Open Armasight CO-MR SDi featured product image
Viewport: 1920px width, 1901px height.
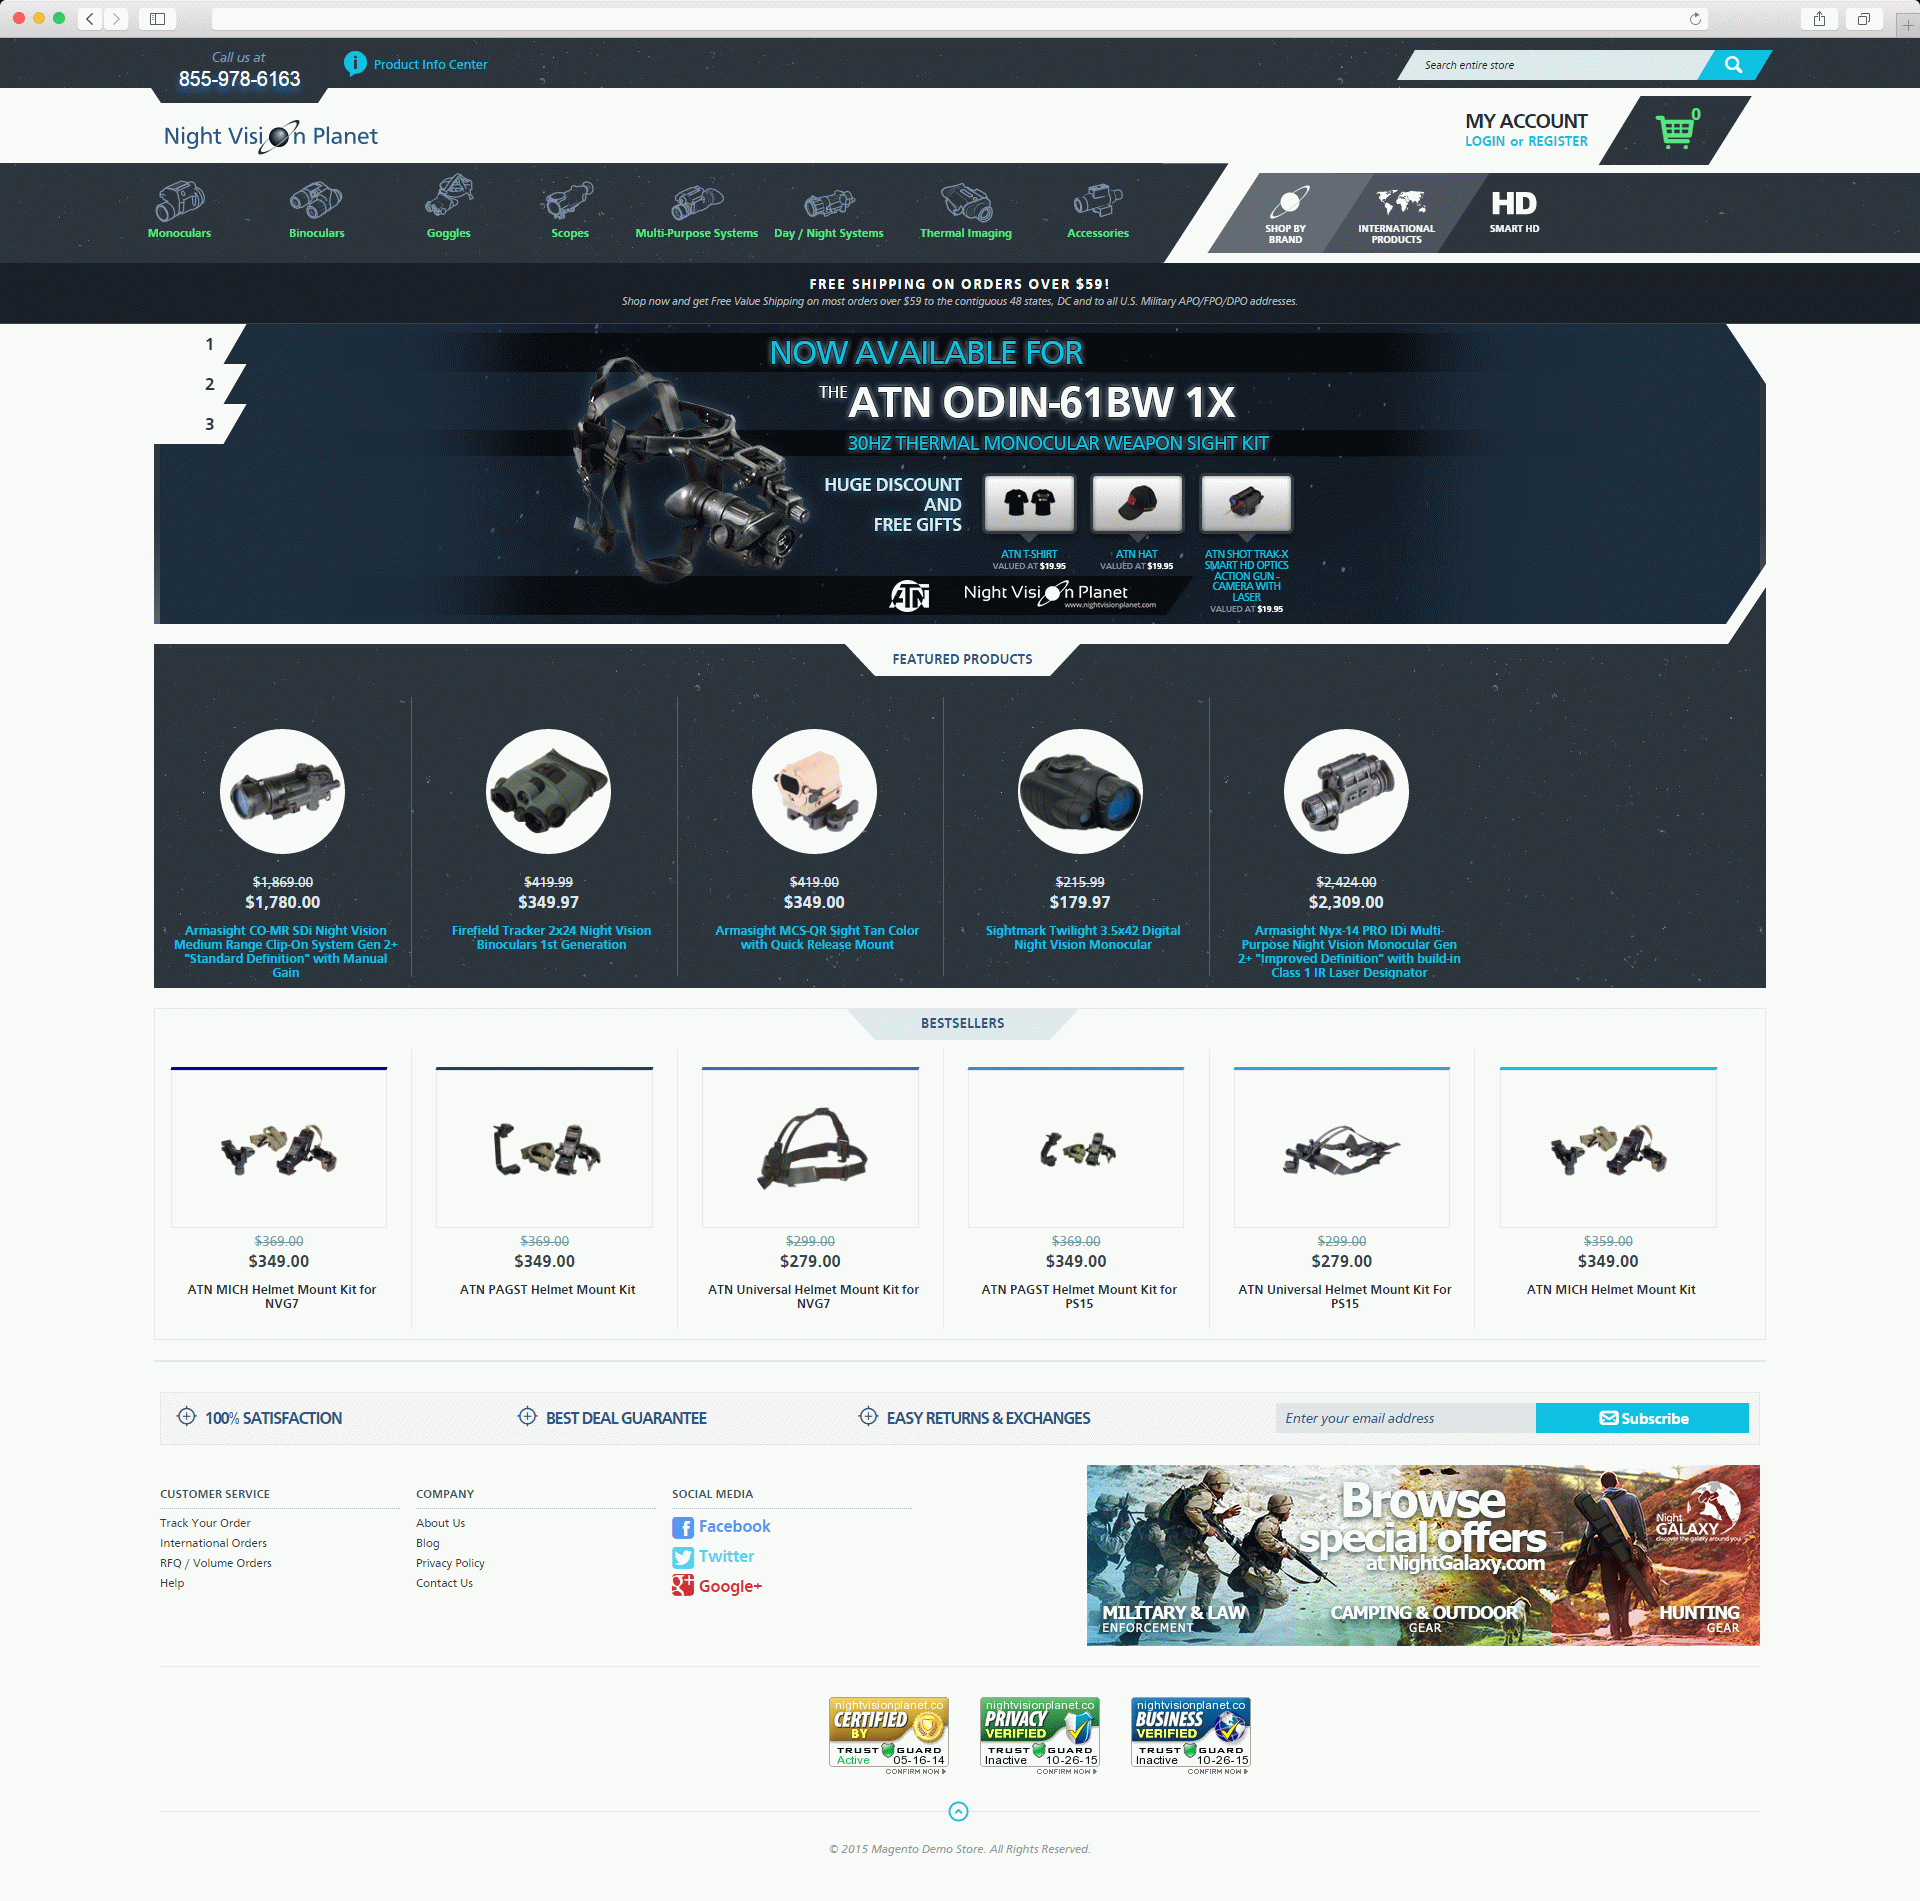[282, 792]
